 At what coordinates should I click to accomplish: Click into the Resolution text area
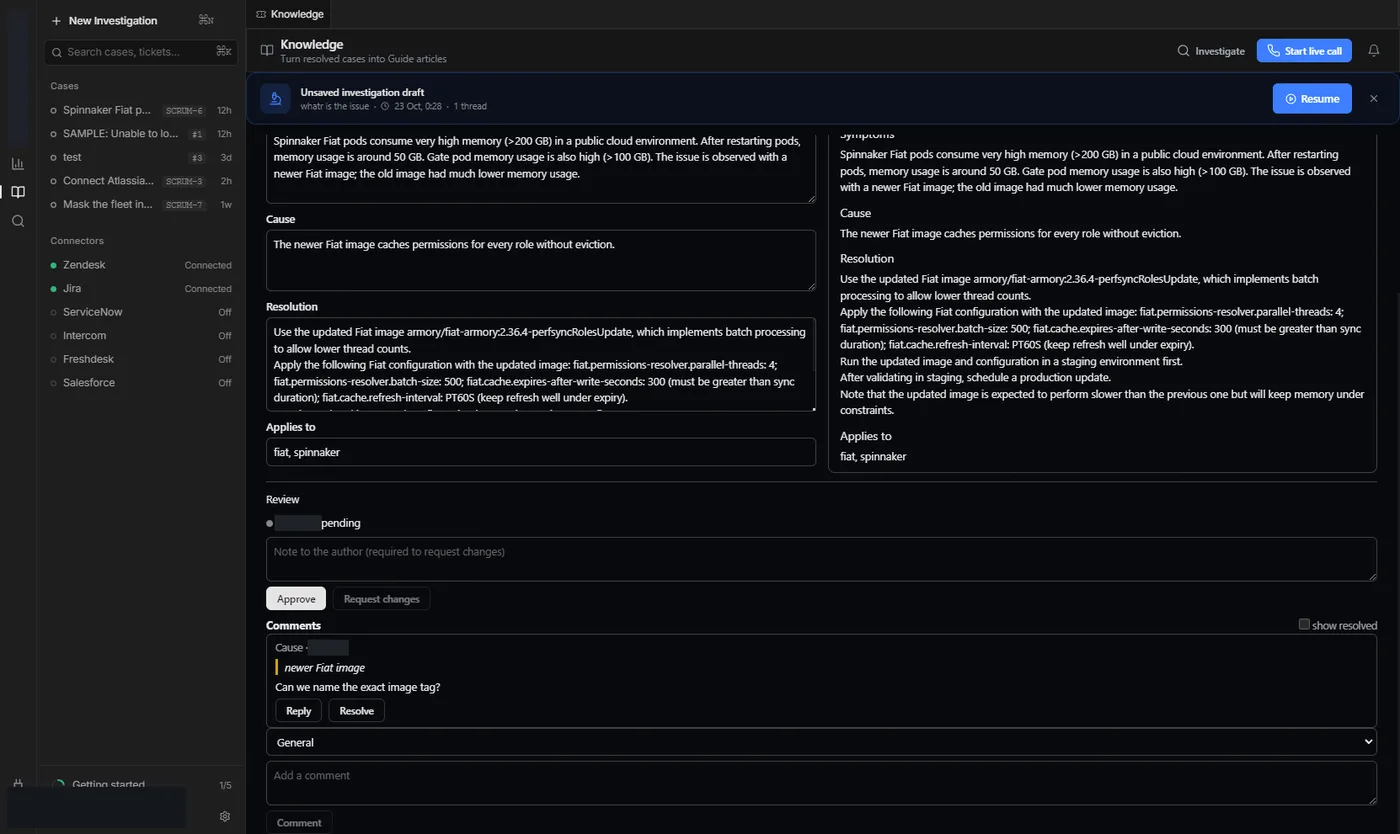coord(541,364)
